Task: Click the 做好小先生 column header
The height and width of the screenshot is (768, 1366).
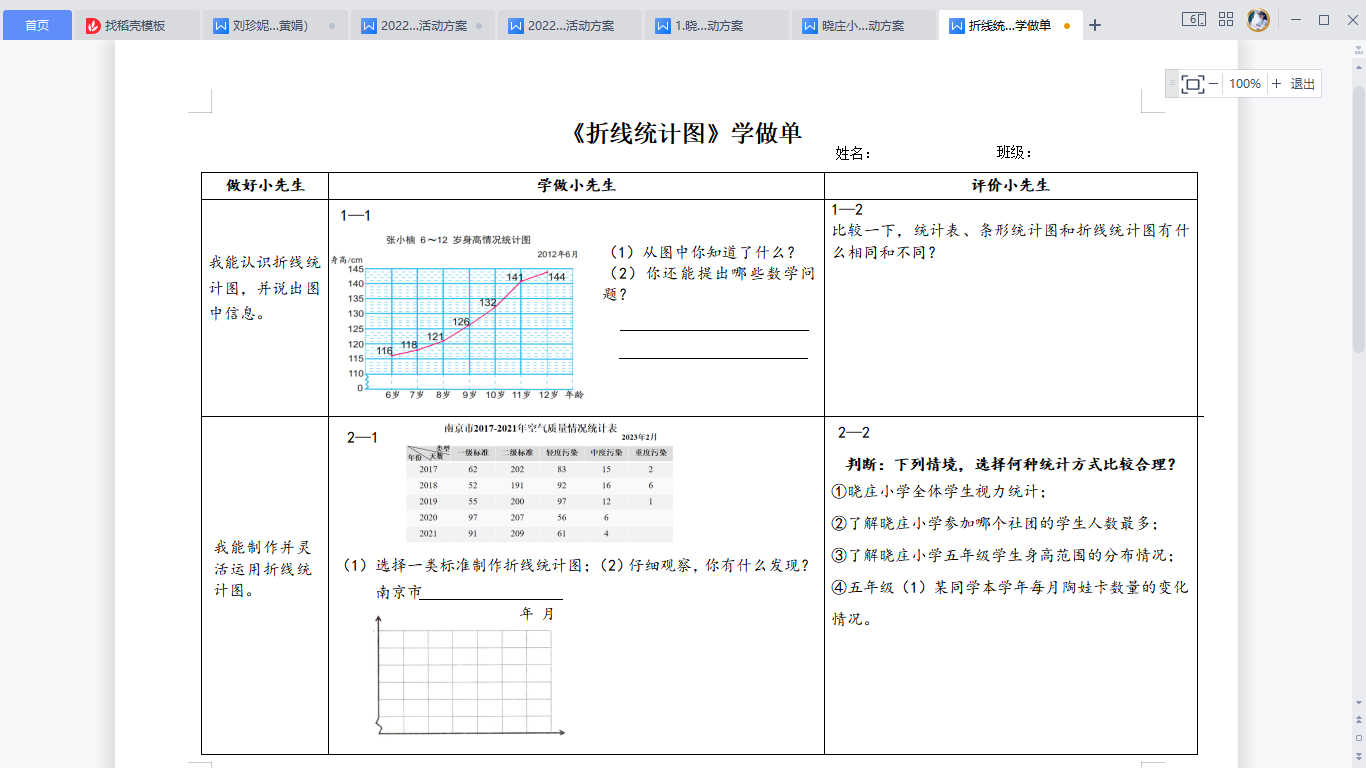Action: click(x=265, y=185)
